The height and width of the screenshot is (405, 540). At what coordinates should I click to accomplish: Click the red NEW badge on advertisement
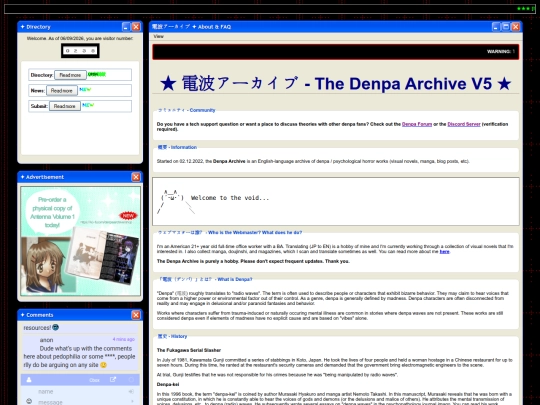click(x=128, y=216)
